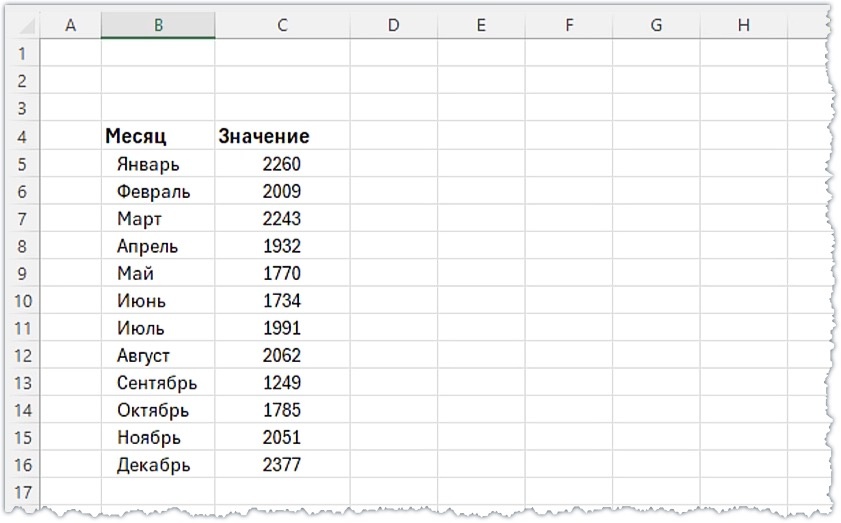Select row 6 header

tap(22, 190)
